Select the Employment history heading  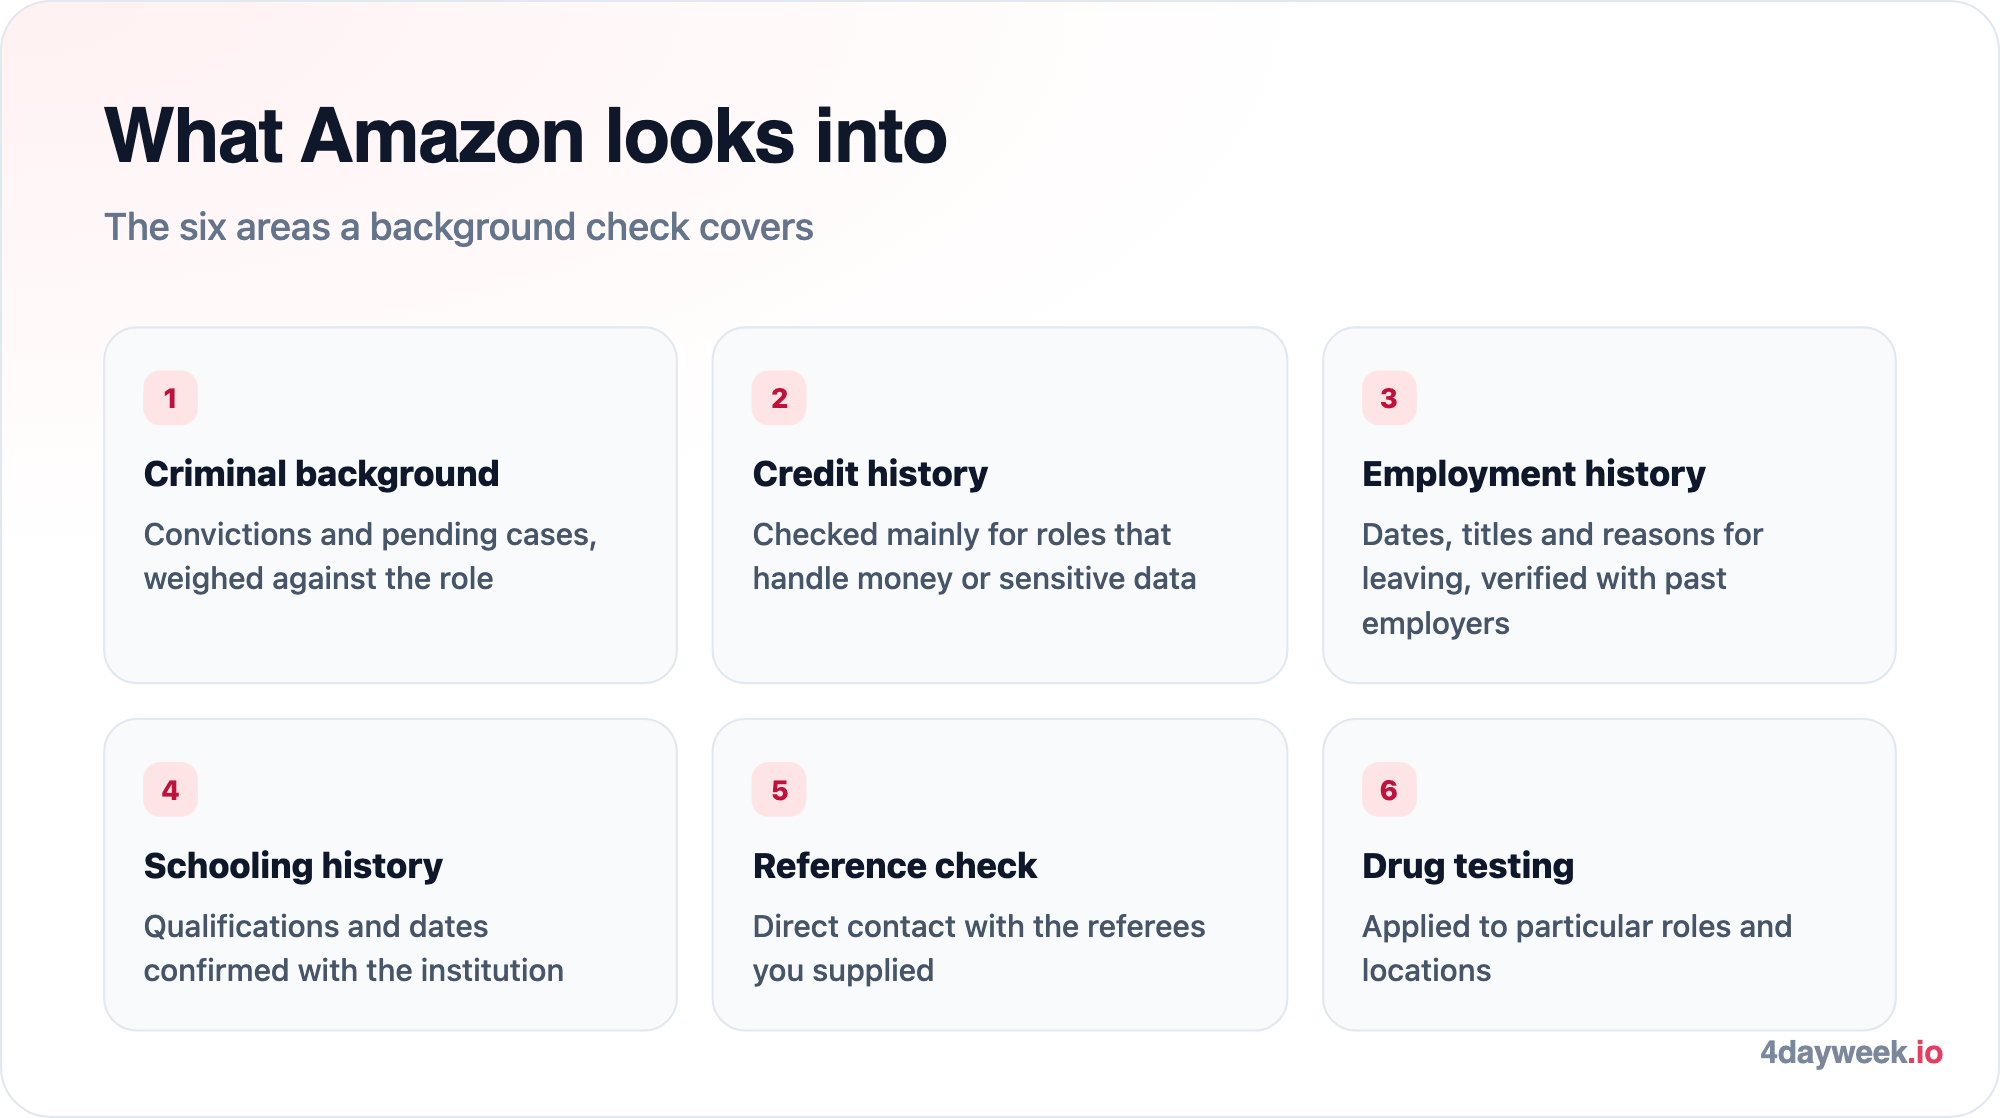pos(1534,473)
